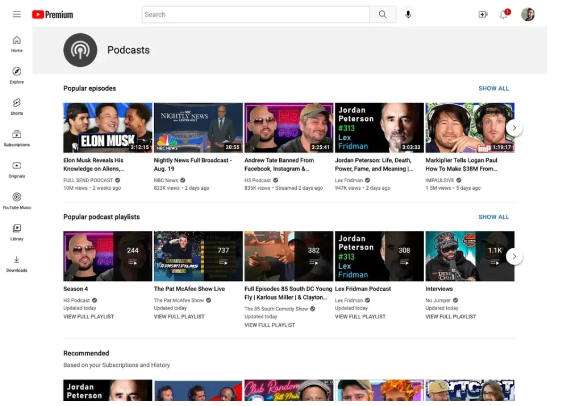
Task: Open the notifications bell
Action: pos(504,14)
